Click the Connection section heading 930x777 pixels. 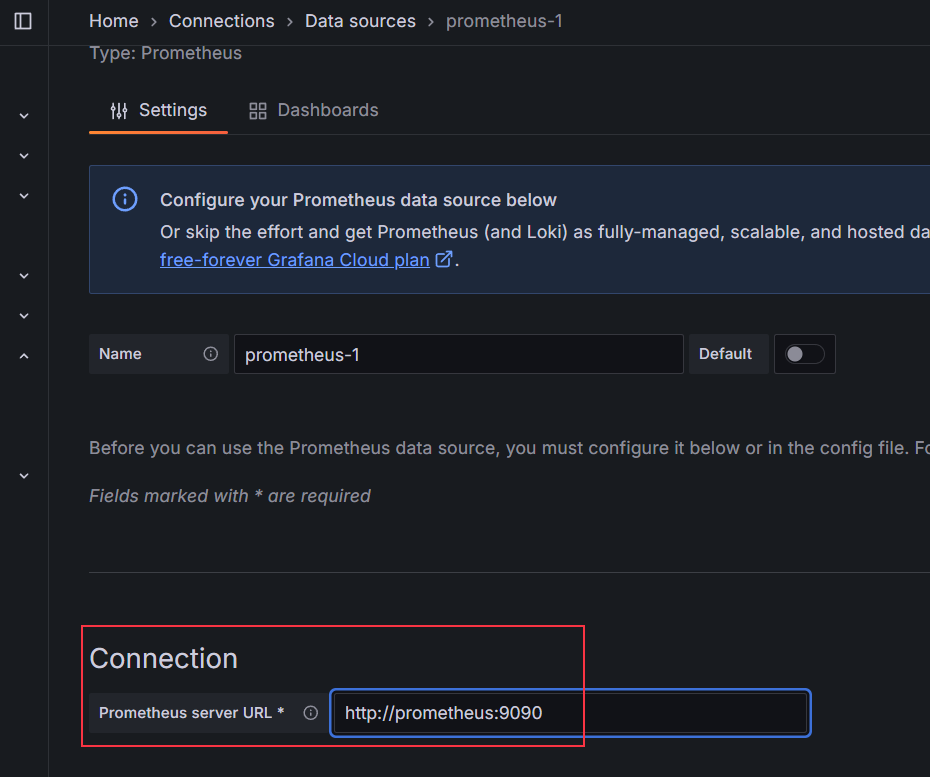click(163, 658)
